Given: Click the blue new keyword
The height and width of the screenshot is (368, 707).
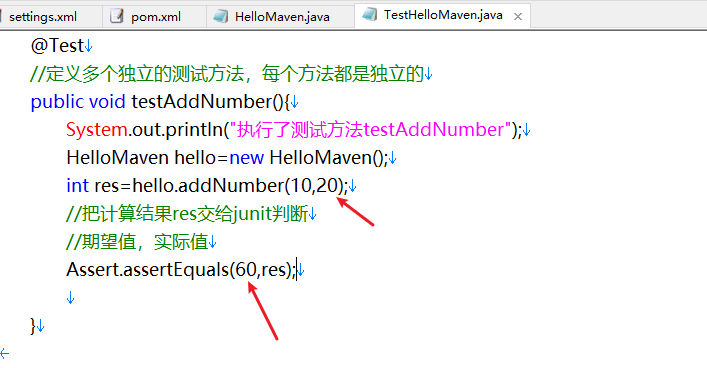Looking at the screenshot, I should [x=246, y=158].
